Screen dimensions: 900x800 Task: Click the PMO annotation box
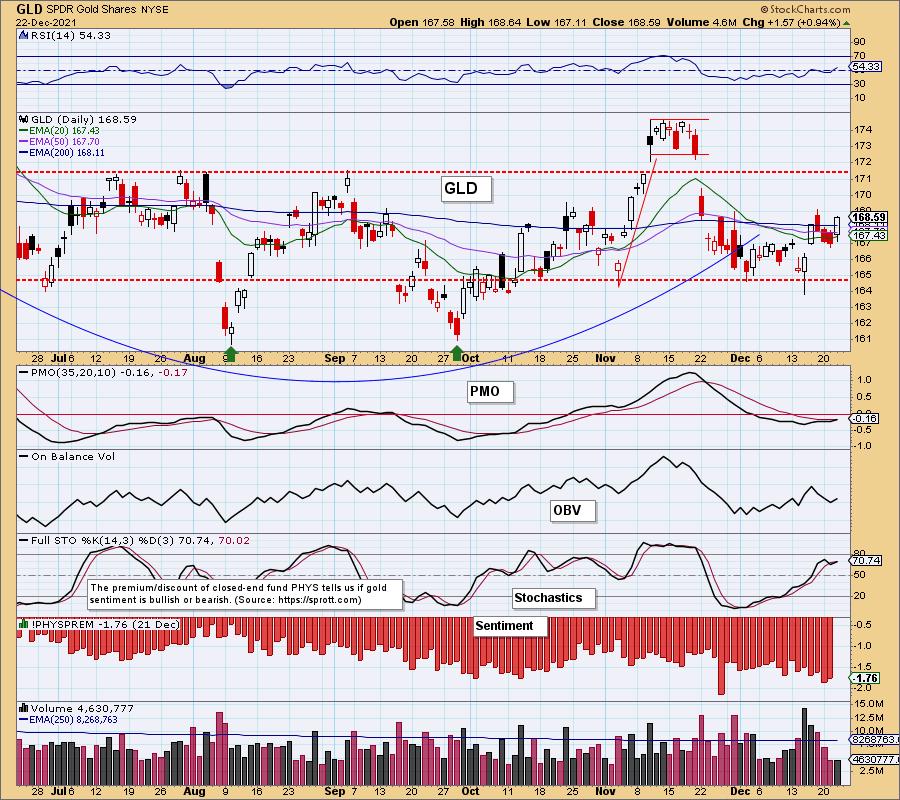(490, 392)
